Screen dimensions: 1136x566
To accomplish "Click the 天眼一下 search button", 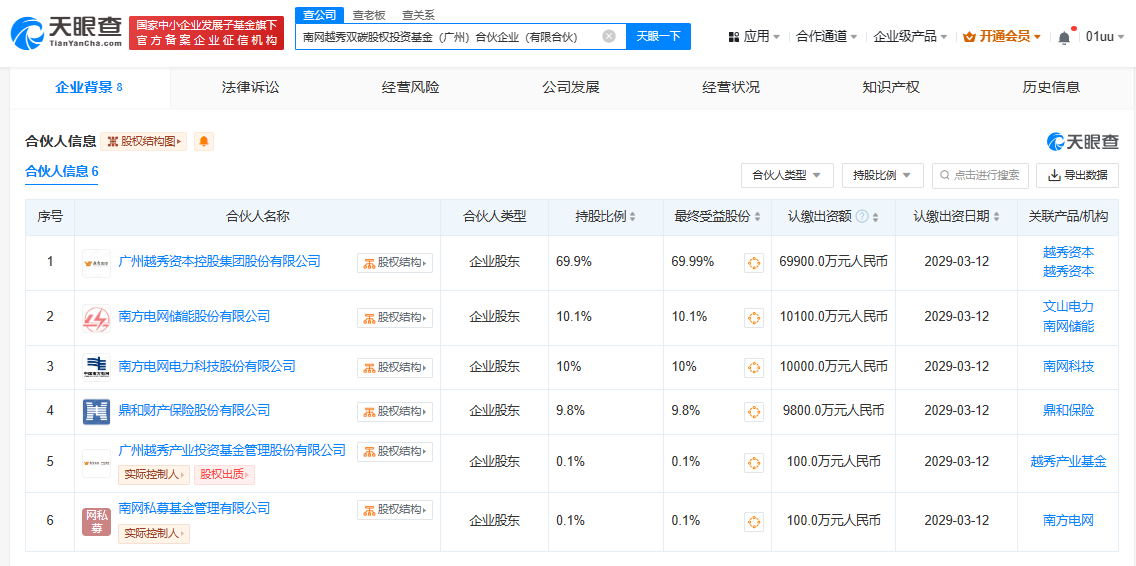I will [658, 37].
